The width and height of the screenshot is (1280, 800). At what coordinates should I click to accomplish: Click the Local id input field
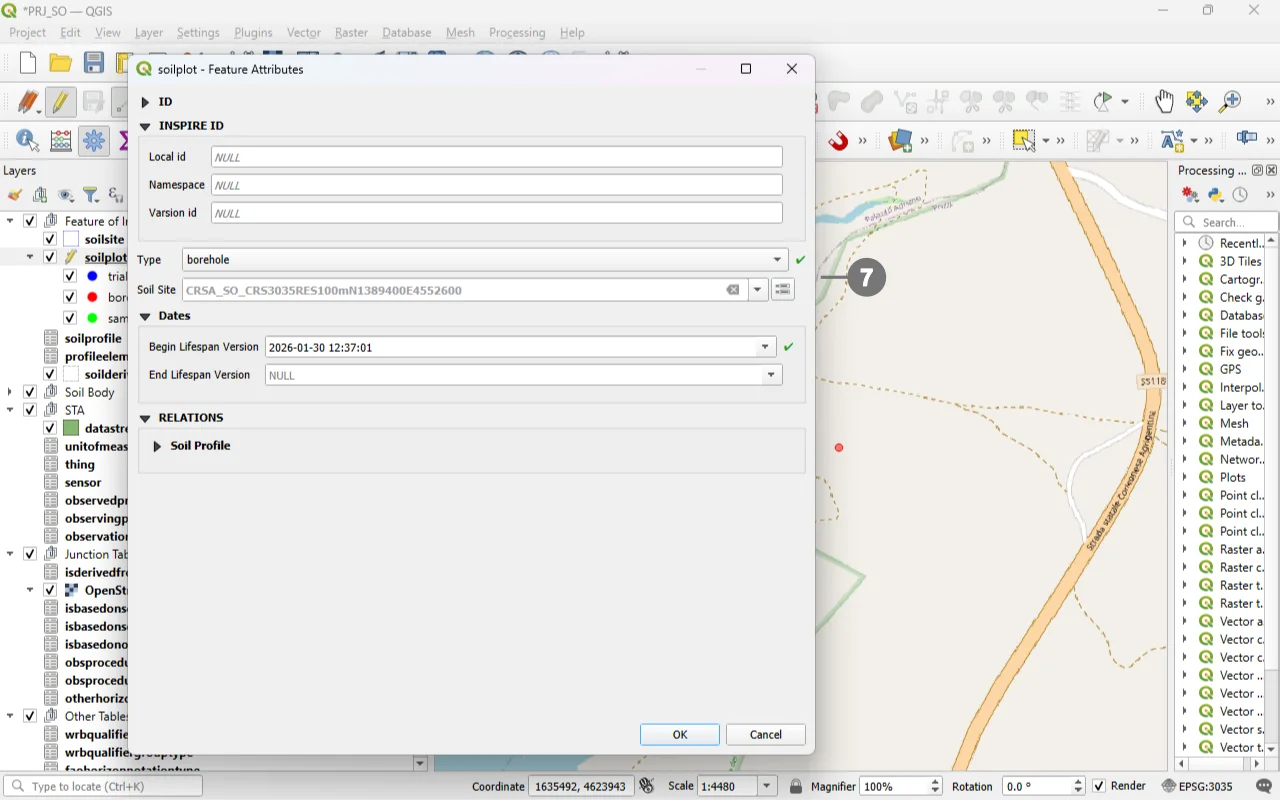(496, 157)
